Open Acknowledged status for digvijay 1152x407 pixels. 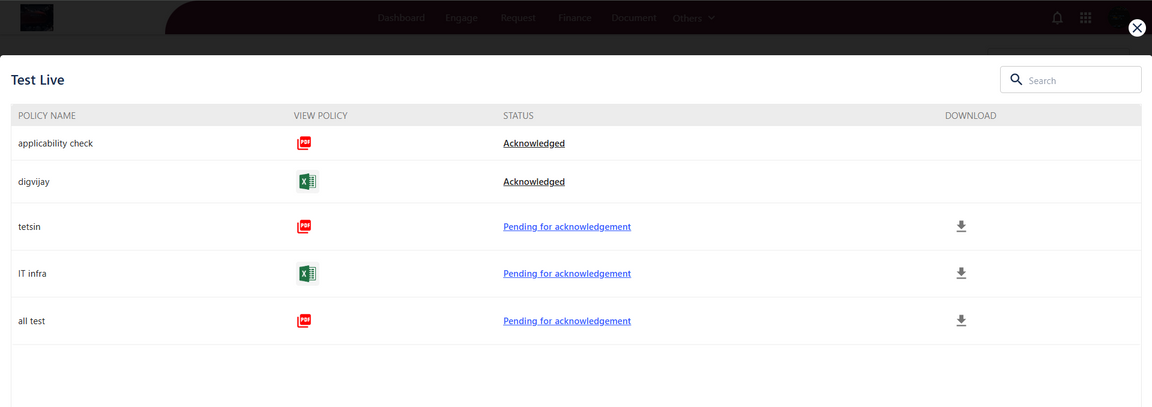tap(533, 182)
